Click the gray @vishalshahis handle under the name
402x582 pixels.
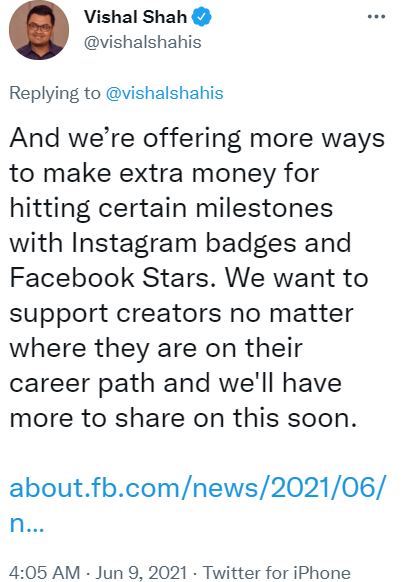pos(143,42)
